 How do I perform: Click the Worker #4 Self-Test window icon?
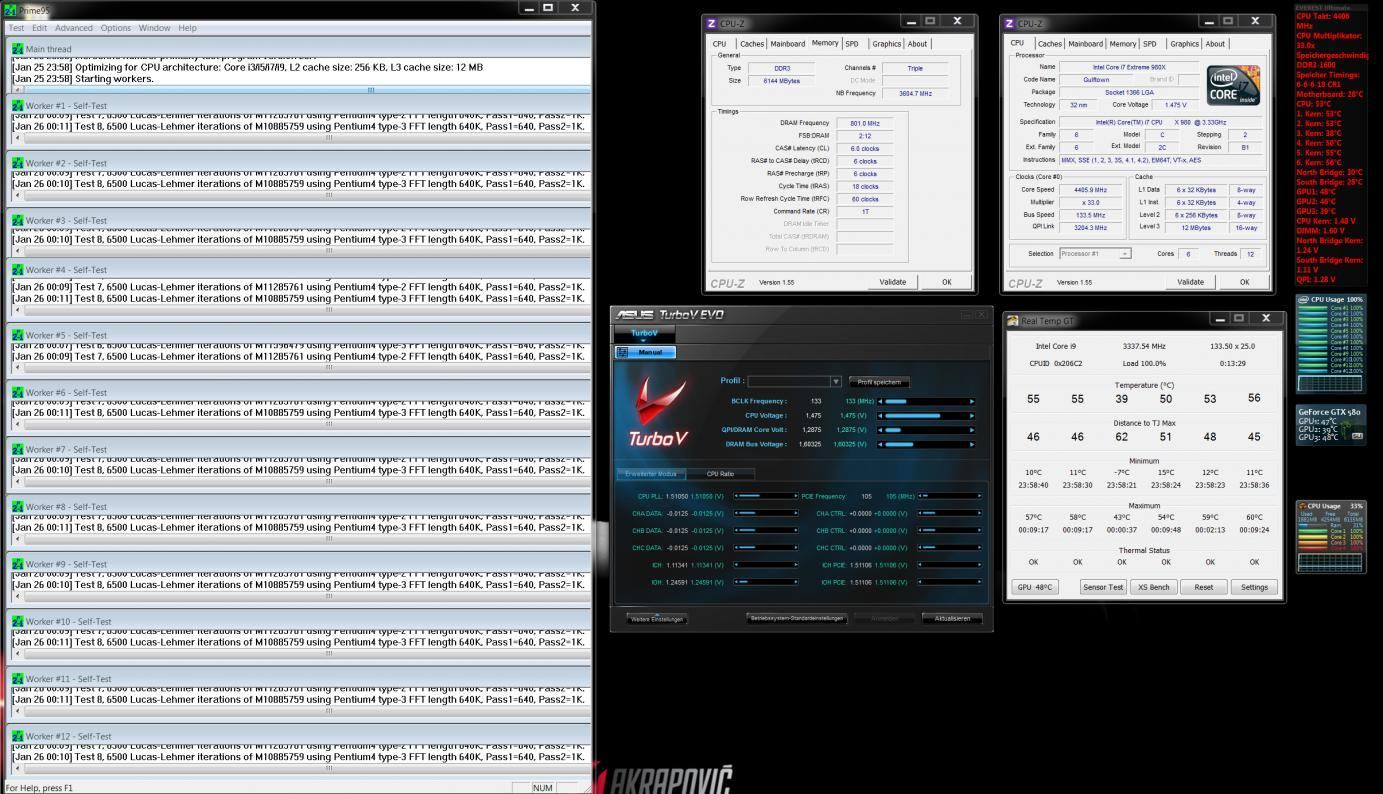(18, 270)
